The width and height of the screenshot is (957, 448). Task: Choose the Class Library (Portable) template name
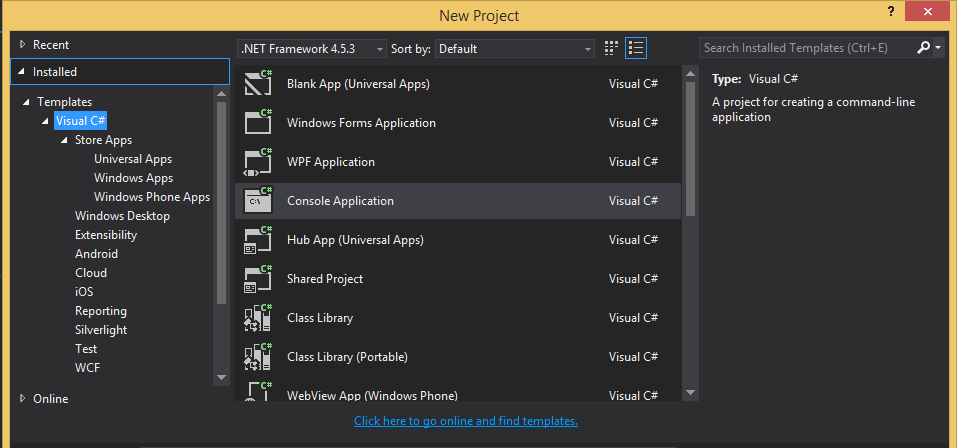point(347,357)
